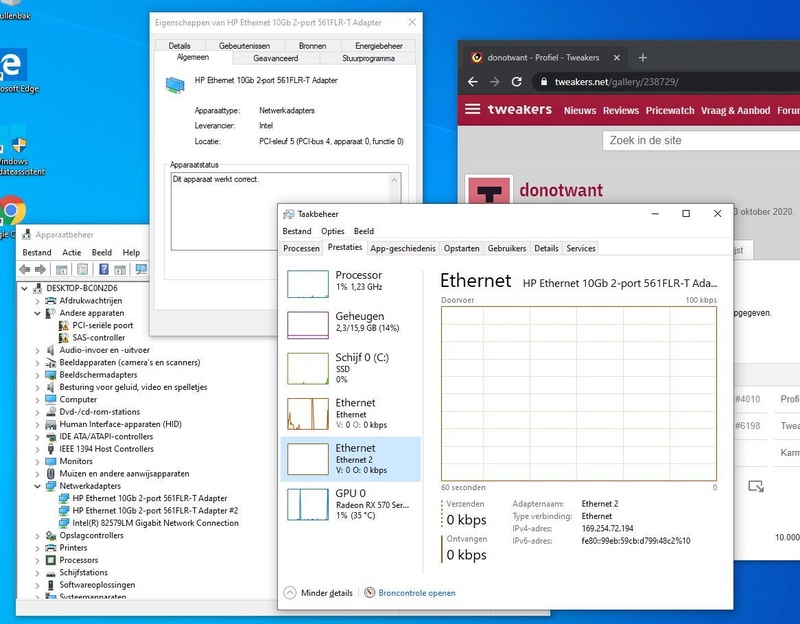Open a new Chrome tab with the plus
This screenshot has height=624, width=800.
[x=643, y=58]
